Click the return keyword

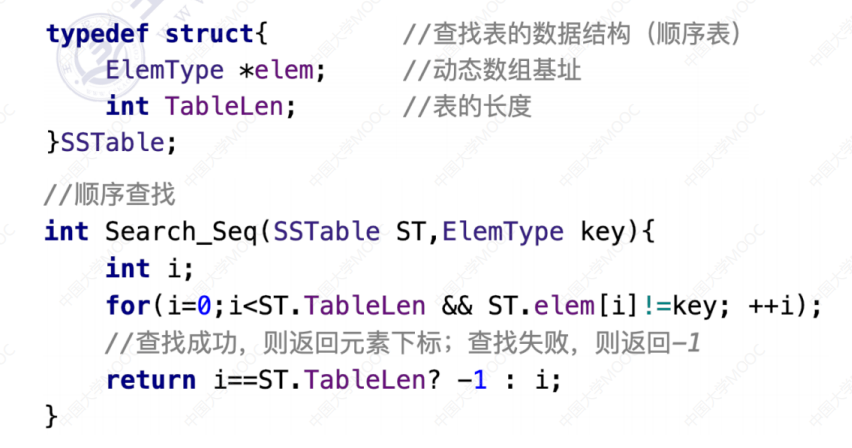151,379
